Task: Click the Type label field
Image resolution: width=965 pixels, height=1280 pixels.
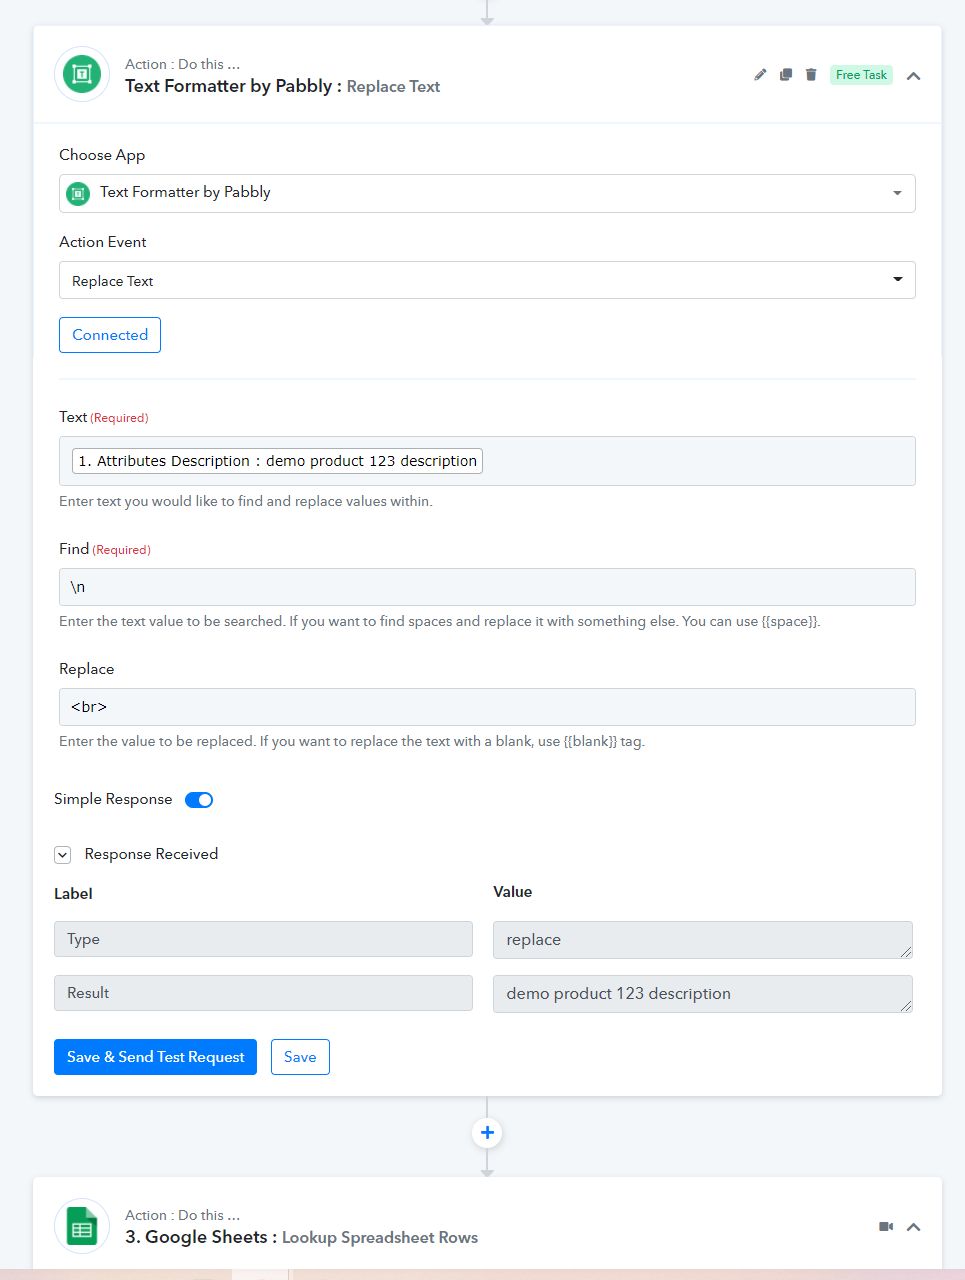Action: coord(263,939)
